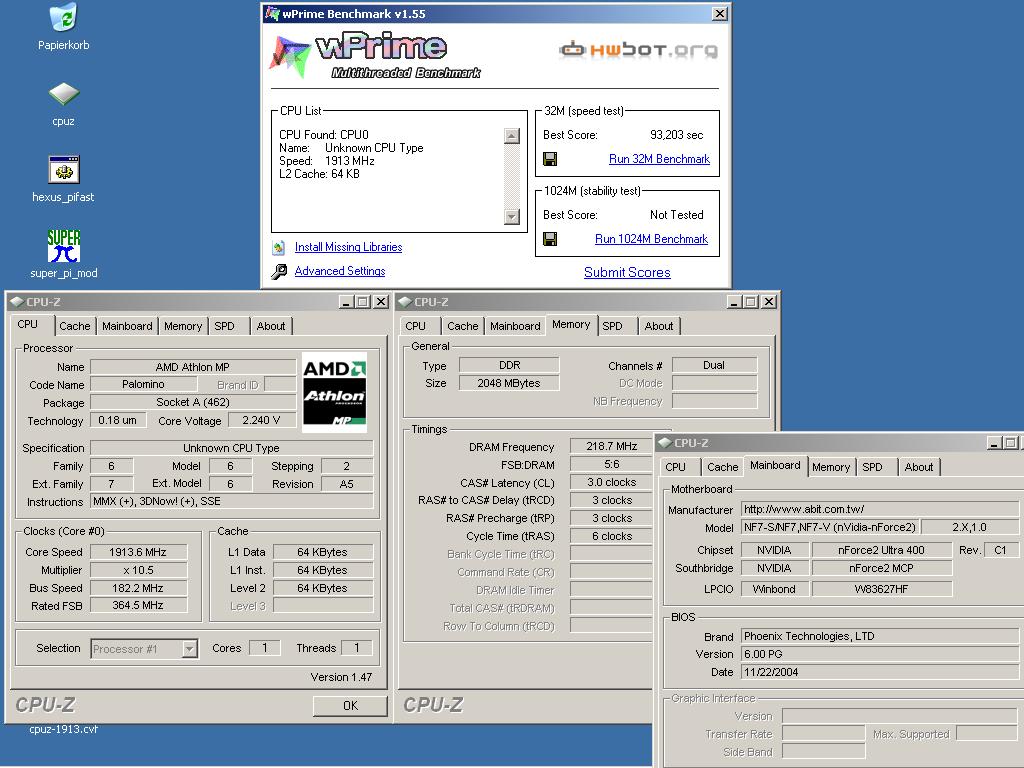Click the Name field showing AMD Athlon MP

click(x=193, y=367)
